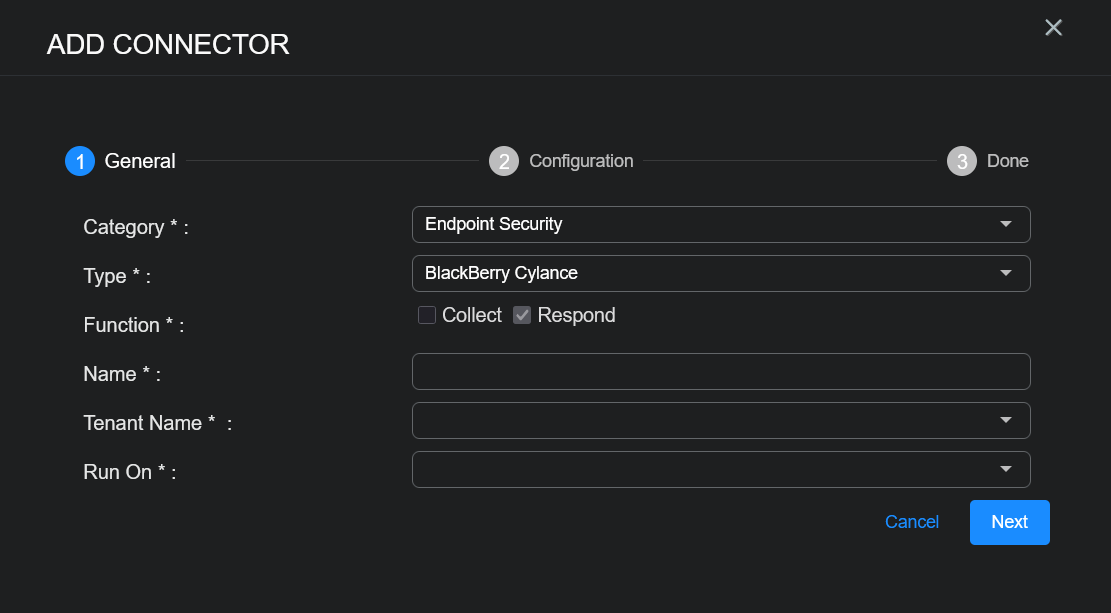Enable the Collect checkbox
Image resolution: width=1111 pixels, height=613 pixels.
[x=427, y=315]
